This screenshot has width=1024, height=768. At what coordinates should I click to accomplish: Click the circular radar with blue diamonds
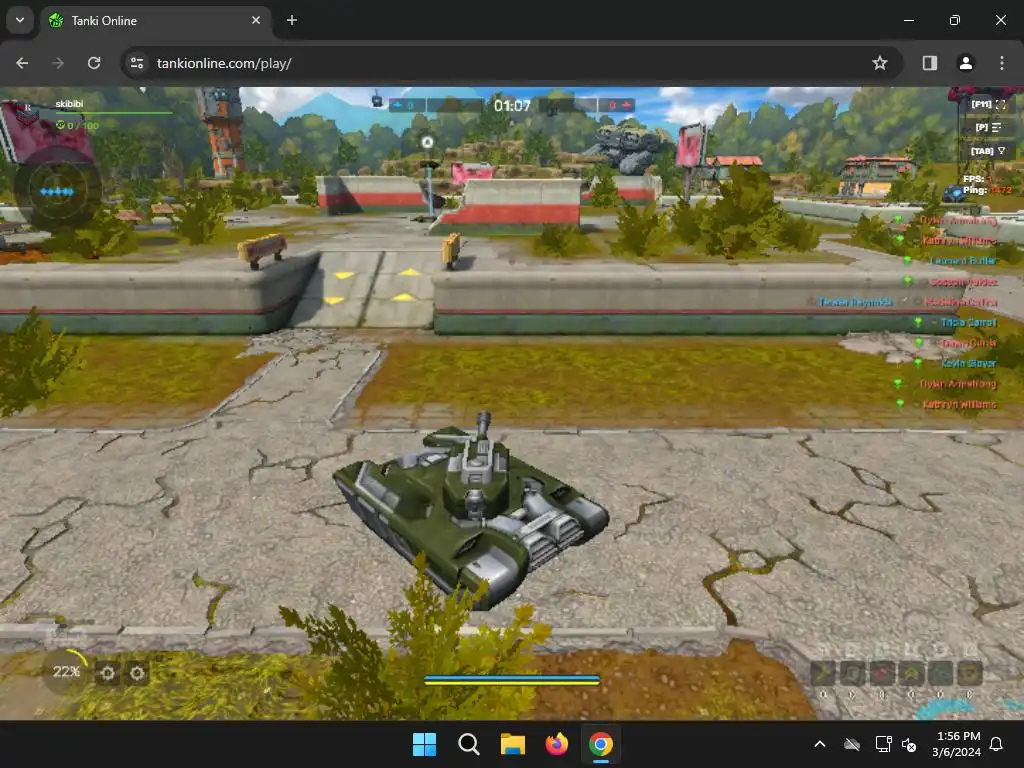(x=57, y=190)
